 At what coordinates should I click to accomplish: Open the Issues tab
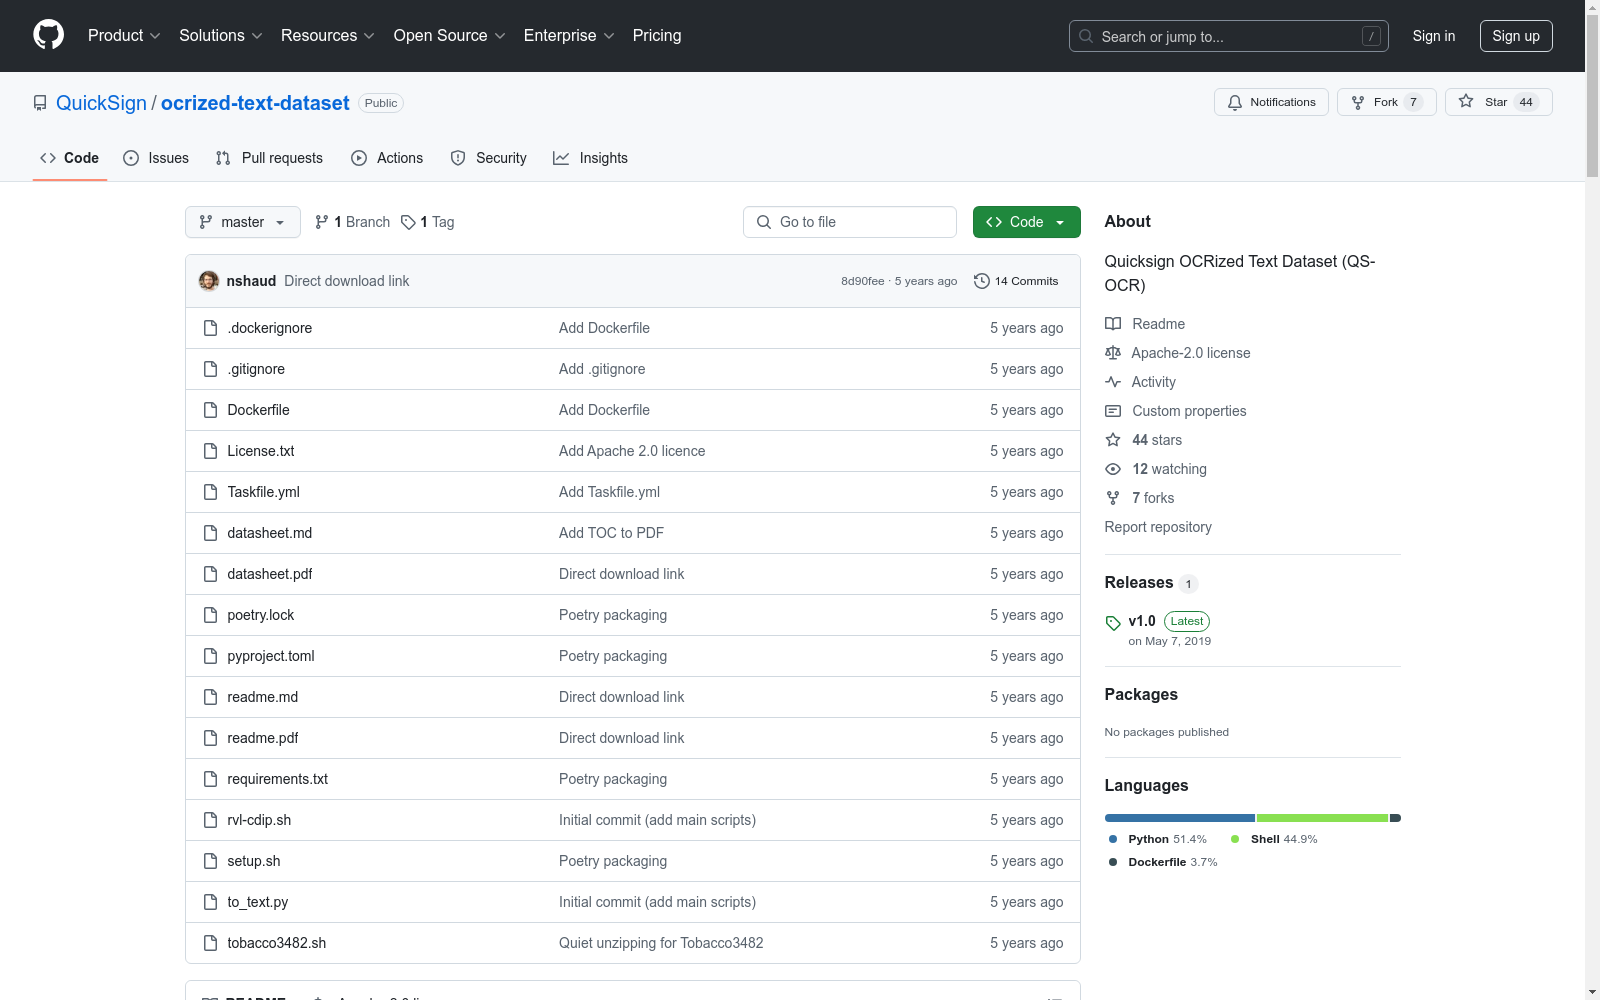156,158
